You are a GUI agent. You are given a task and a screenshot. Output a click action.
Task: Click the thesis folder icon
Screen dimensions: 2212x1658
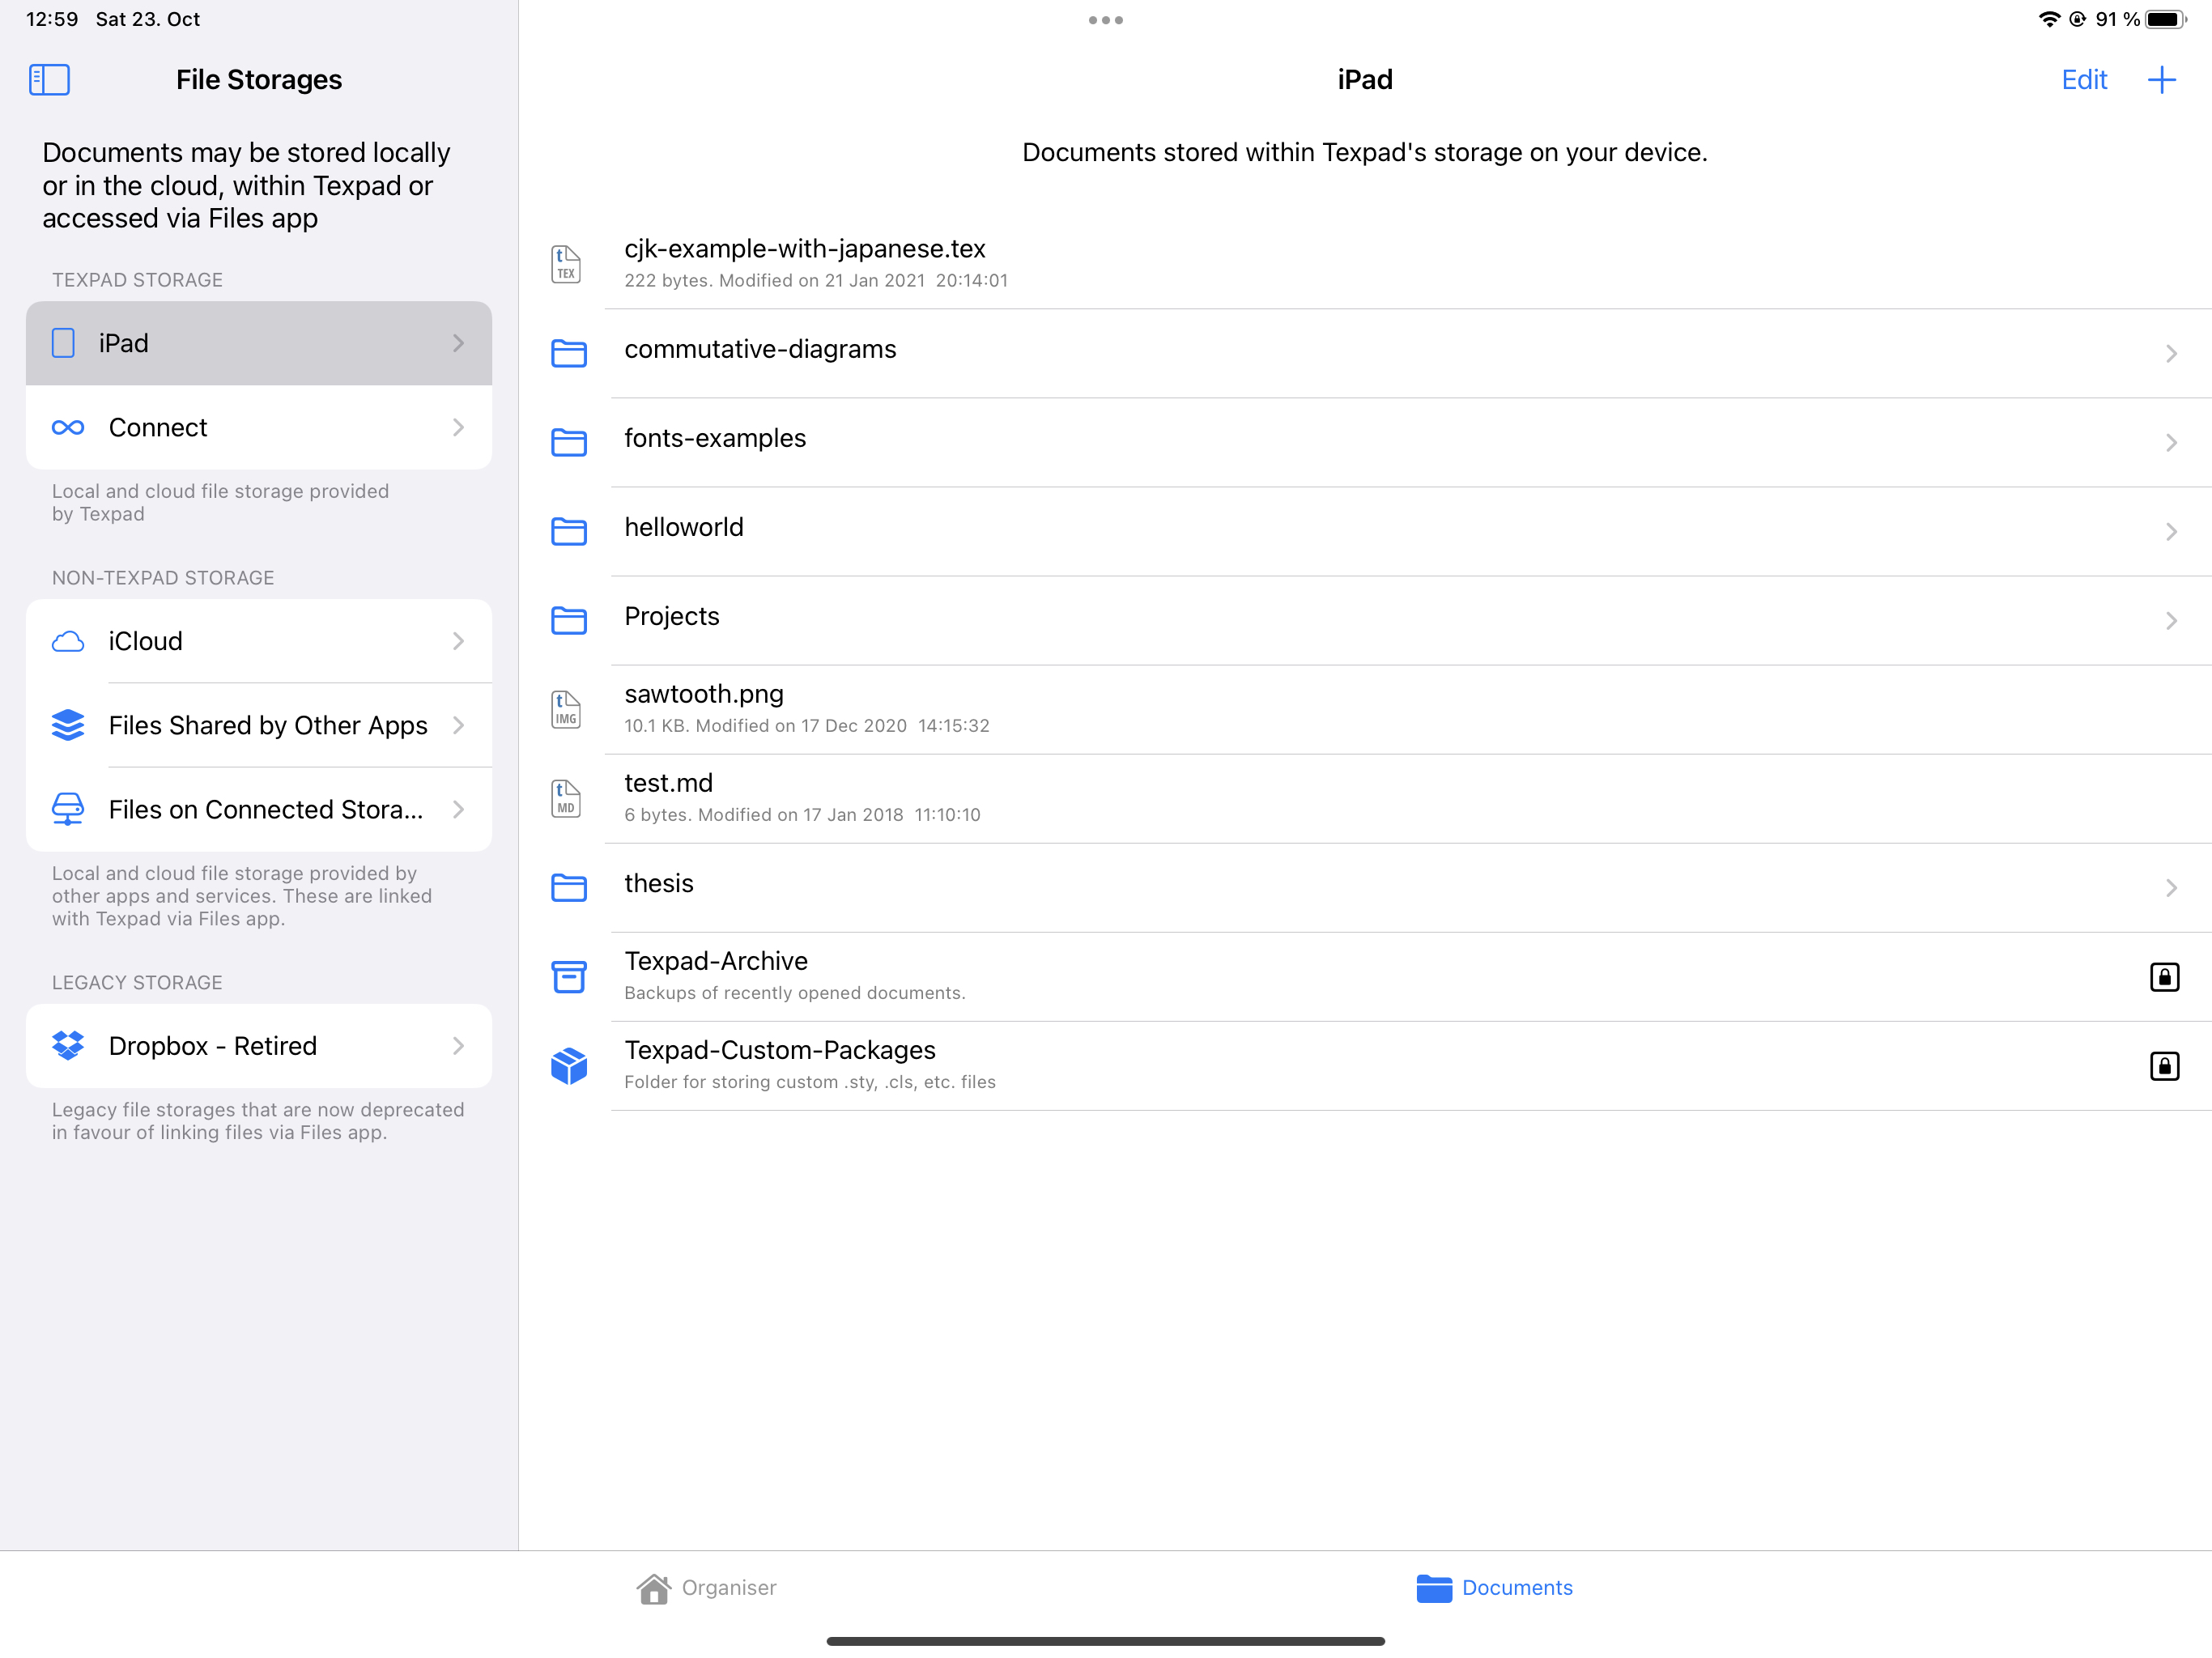click(569, 887)
